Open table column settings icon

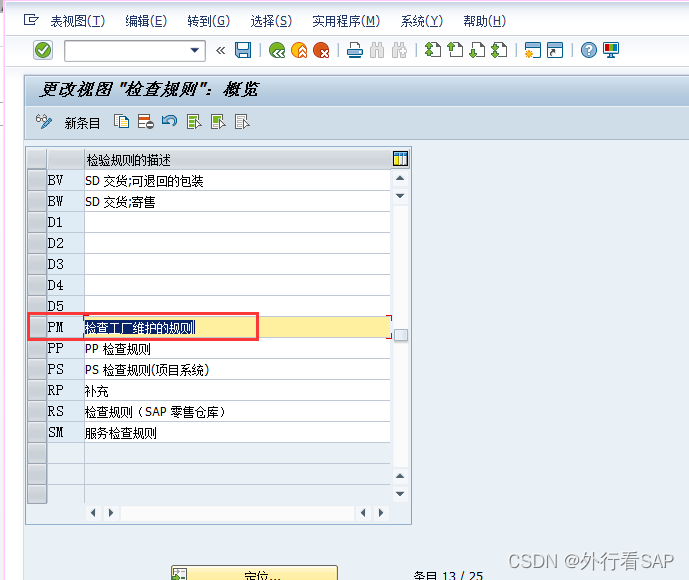pos(400,158)
